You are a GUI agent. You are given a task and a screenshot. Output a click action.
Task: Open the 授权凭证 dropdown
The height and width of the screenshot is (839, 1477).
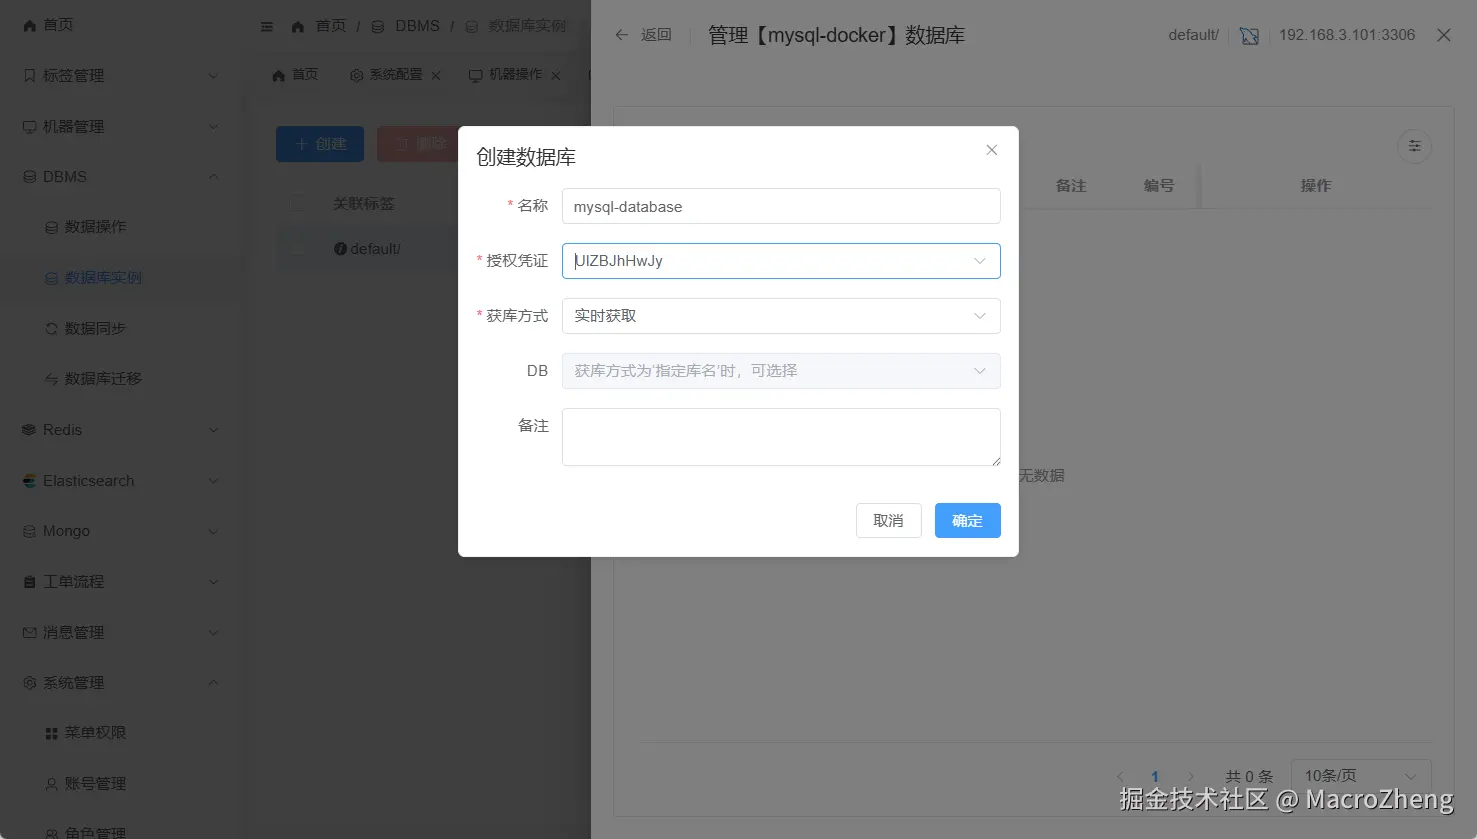[781, 261]
